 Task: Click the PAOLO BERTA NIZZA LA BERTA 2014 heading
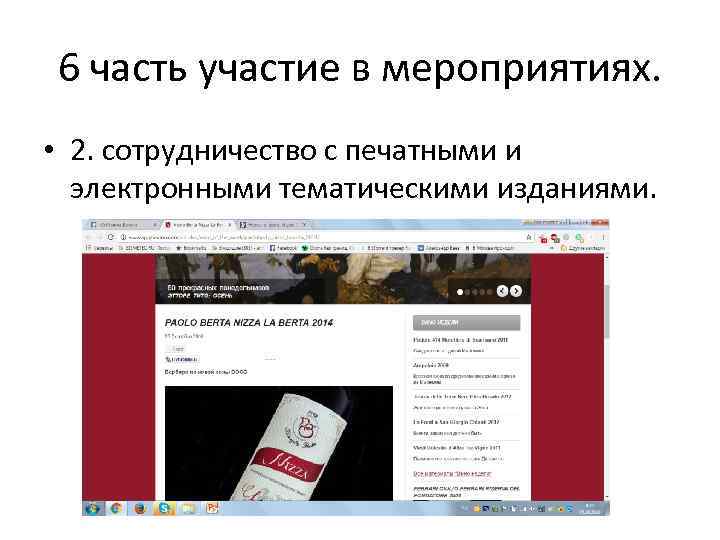coord(249,323)
